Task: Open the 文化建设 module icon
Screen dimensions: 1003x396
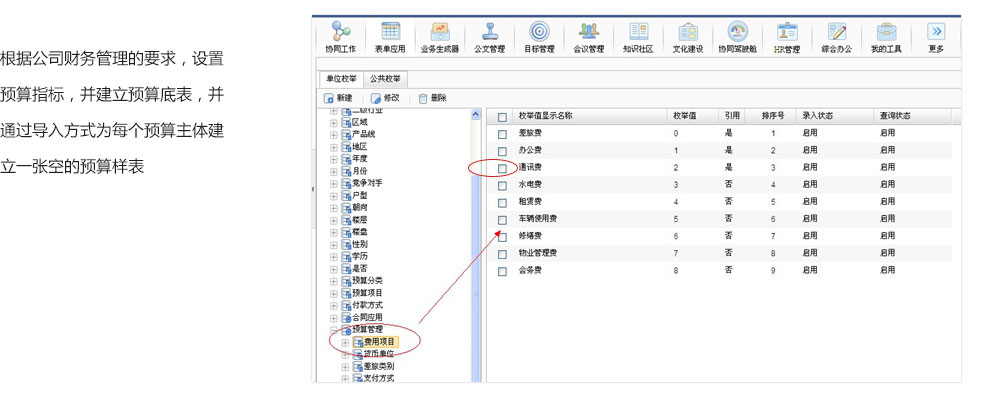Action: [x=688, y=31]
